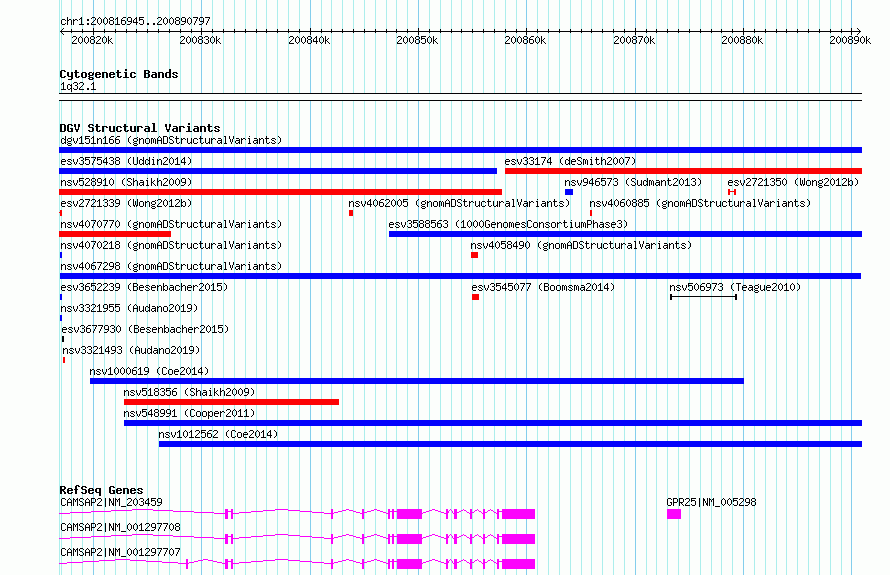Image resolution: width=890 pixels, height=575 pixels.
Task: Click the nsv3321493 (Audano2019) label
Action: 131,350
